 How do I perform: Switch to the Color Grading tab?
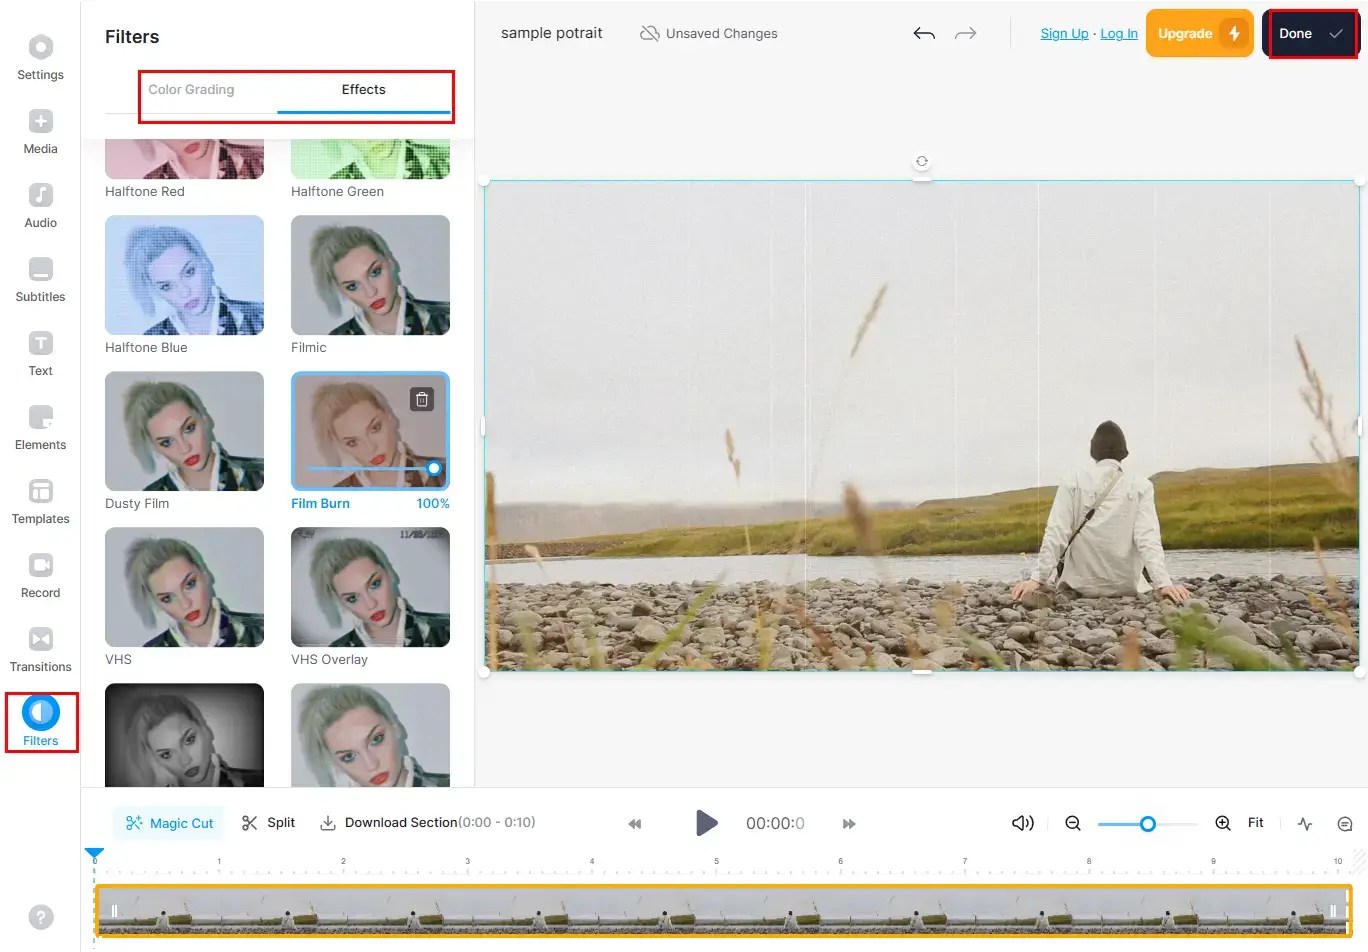(191, 89)
